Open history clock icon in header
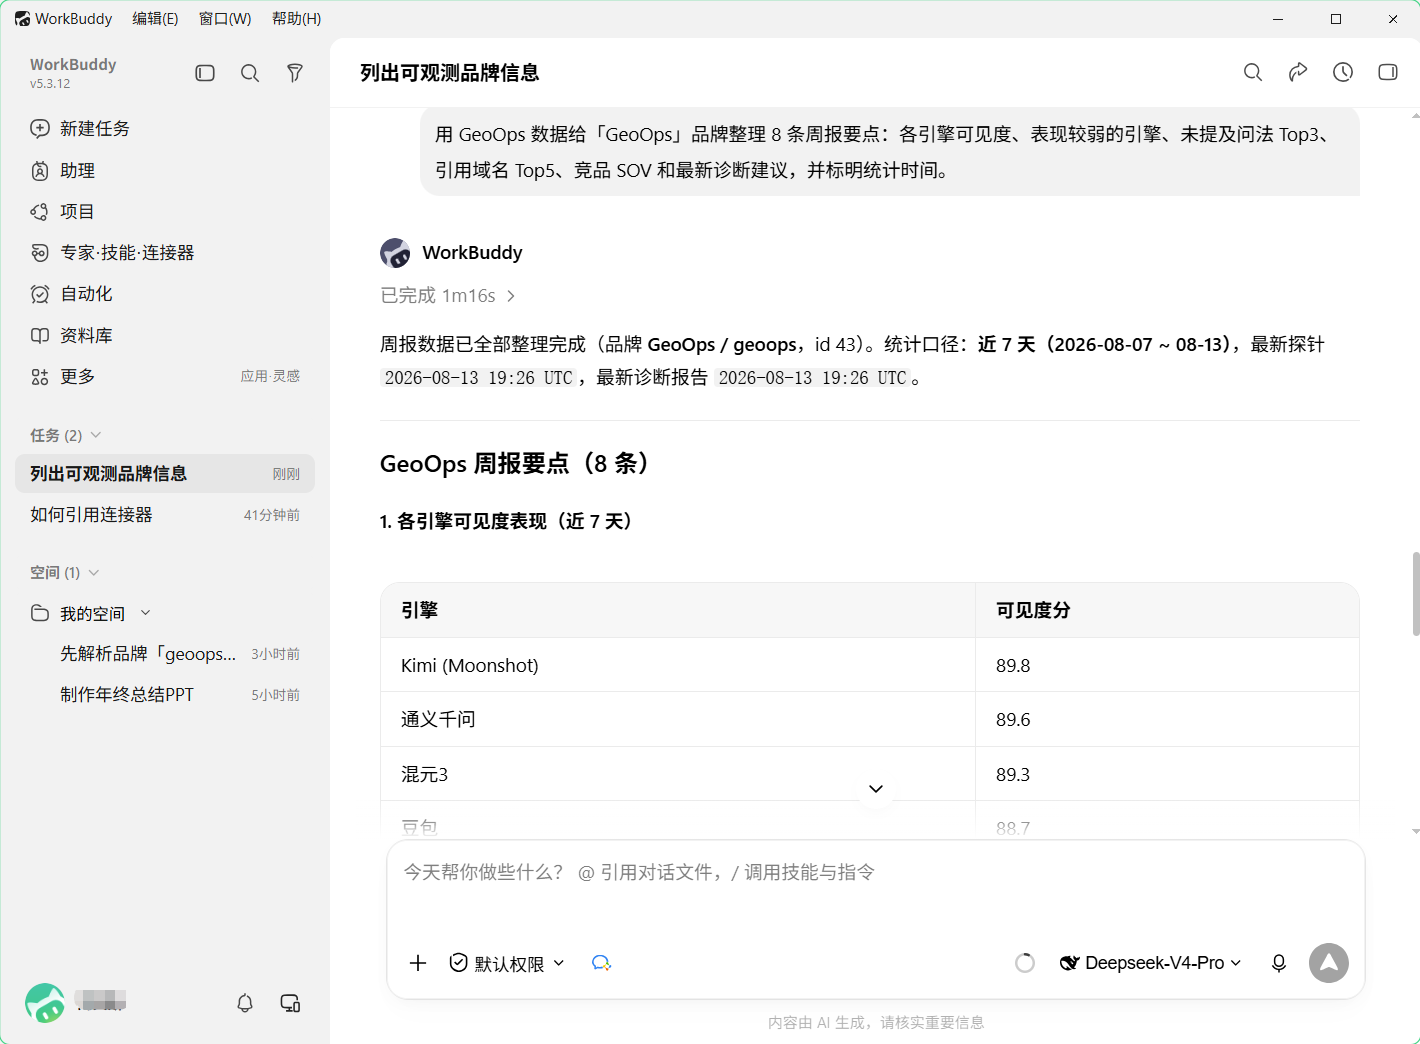 pyautogui.click(x=1343, y=72)
